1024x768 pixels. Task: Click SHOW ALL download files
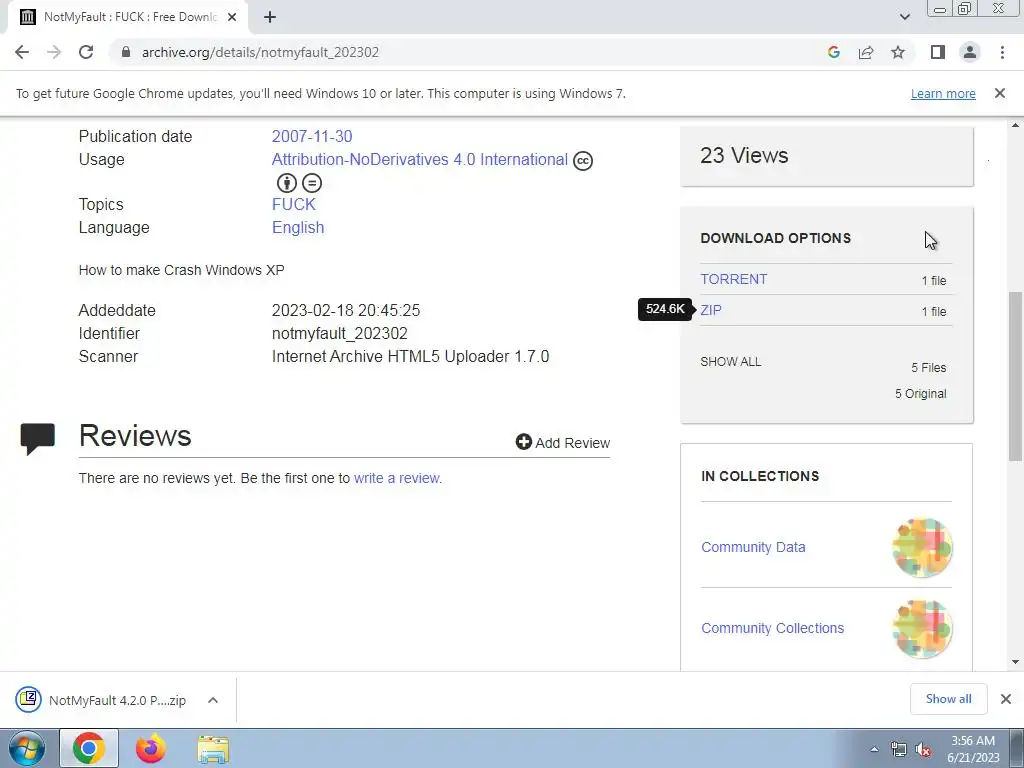click(x=730, y=362)
